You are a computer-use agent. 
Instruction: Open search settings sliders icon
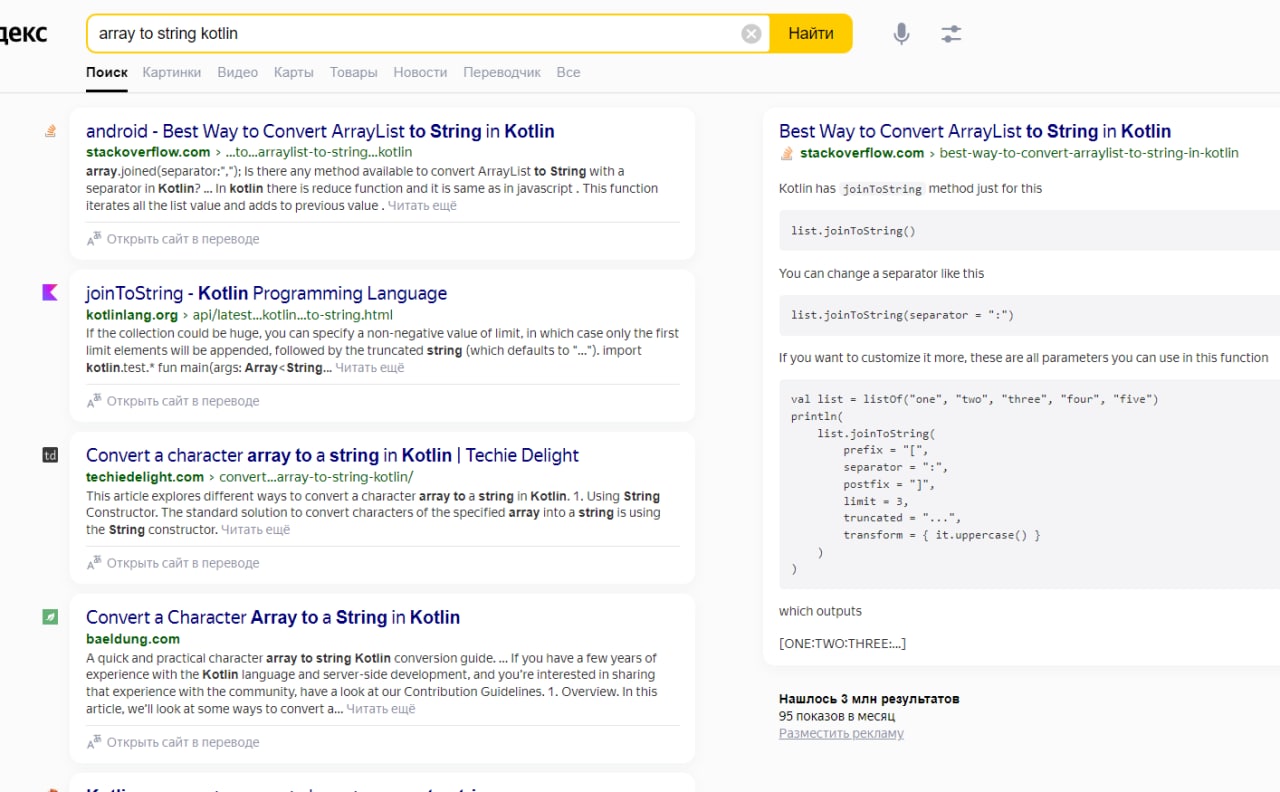point(951,34)
